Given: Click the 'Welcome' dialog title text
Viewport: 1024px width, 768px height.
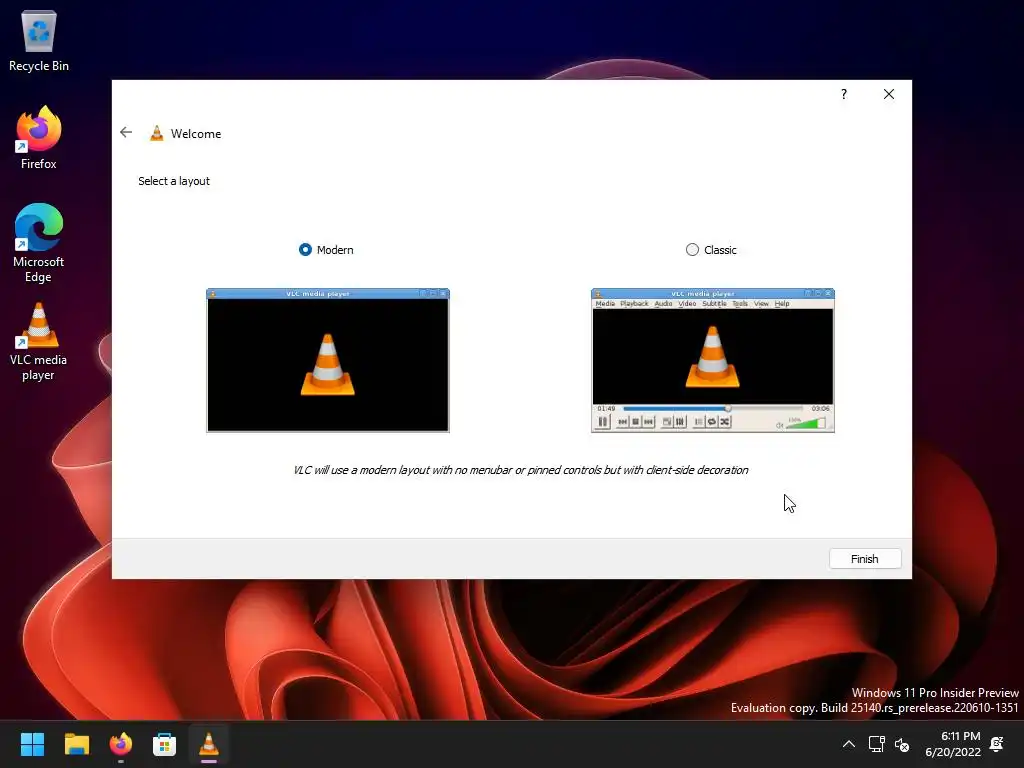Looking at the screenshot, I should [196, 134].
